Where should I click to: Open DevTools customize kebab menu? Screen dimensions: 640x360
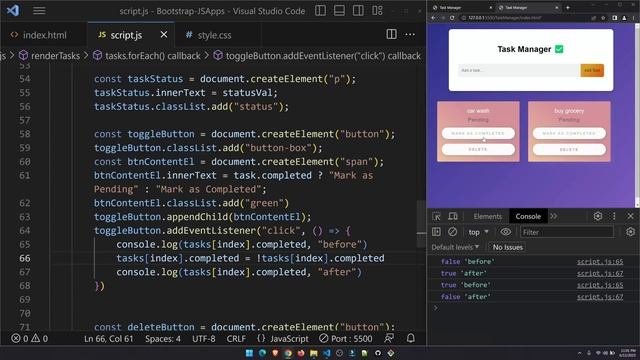(614, 216)
